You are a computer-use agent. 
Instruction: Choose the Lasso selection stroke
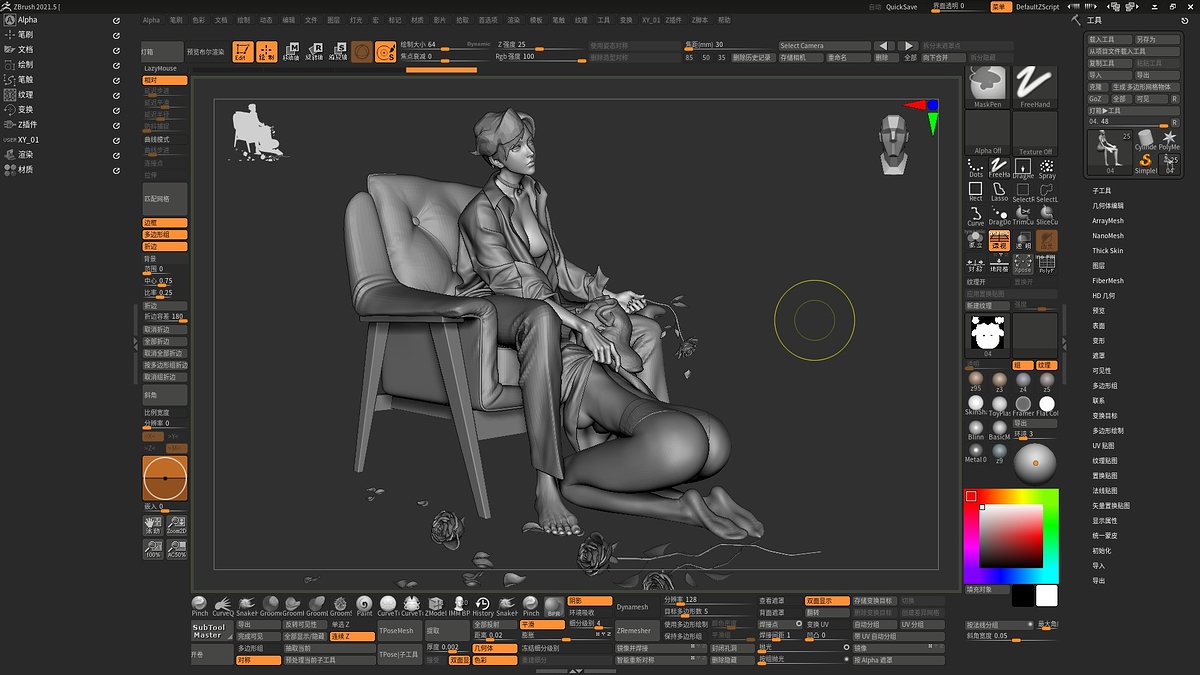(999, 191)
